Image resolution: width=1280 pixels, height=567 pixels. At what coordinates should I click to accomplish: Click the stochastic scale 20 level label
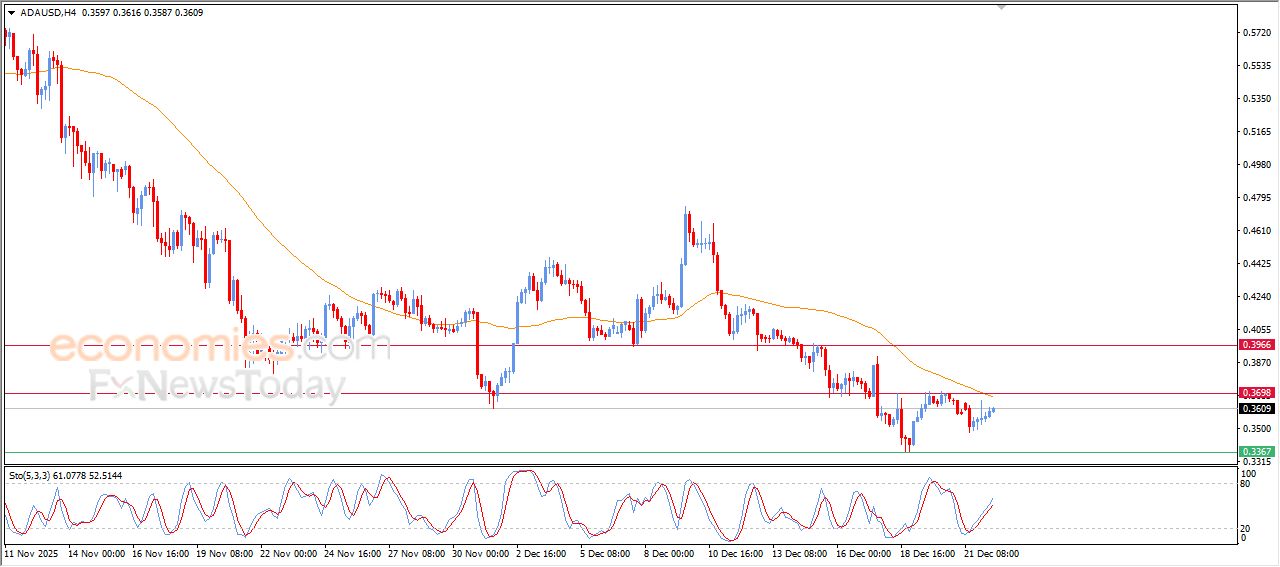pyautogui.click(x=1245, y=528)
